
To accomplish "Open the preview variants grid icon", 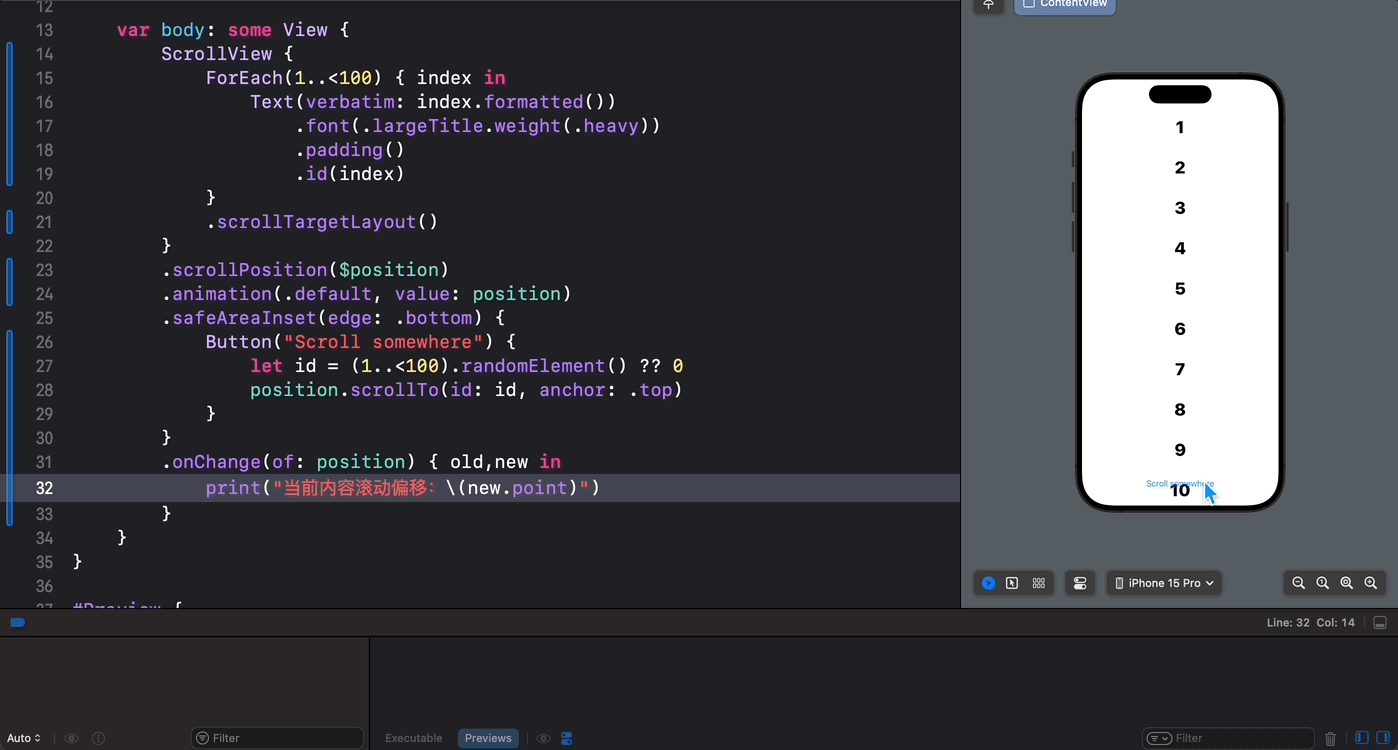I will point(1038,583).
